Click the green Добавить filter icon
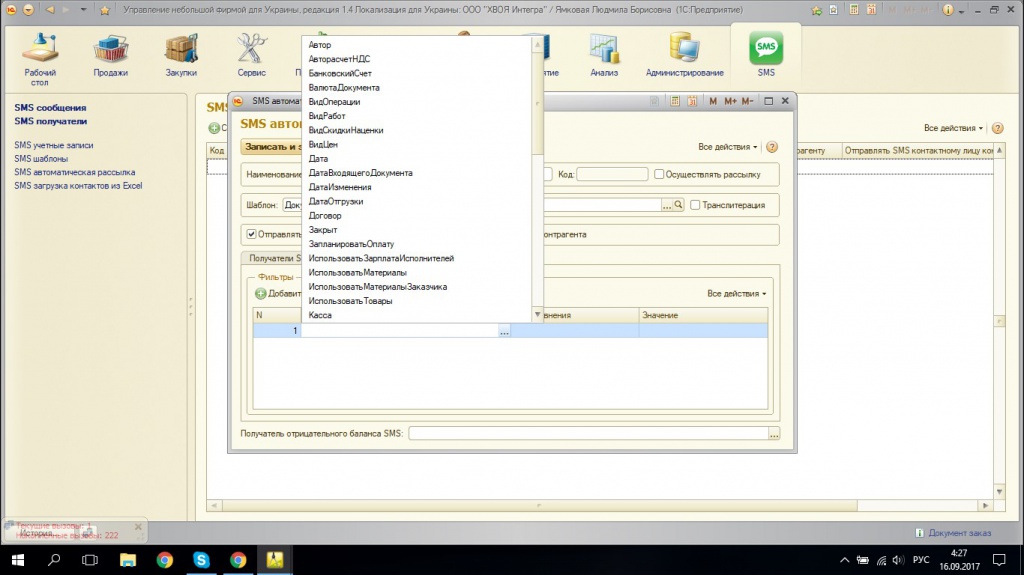The height and width of the screenshot is (575, 1024). 261,293
